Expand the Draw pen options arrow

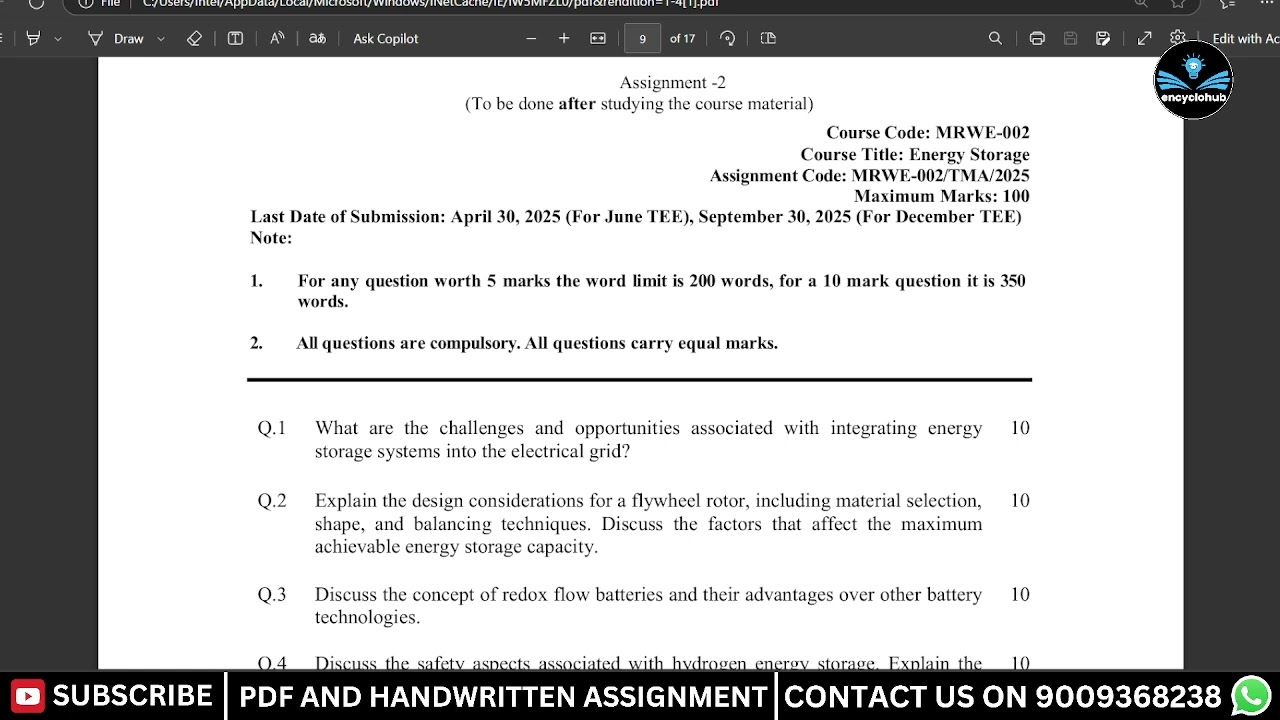click(x=161, y=38)
